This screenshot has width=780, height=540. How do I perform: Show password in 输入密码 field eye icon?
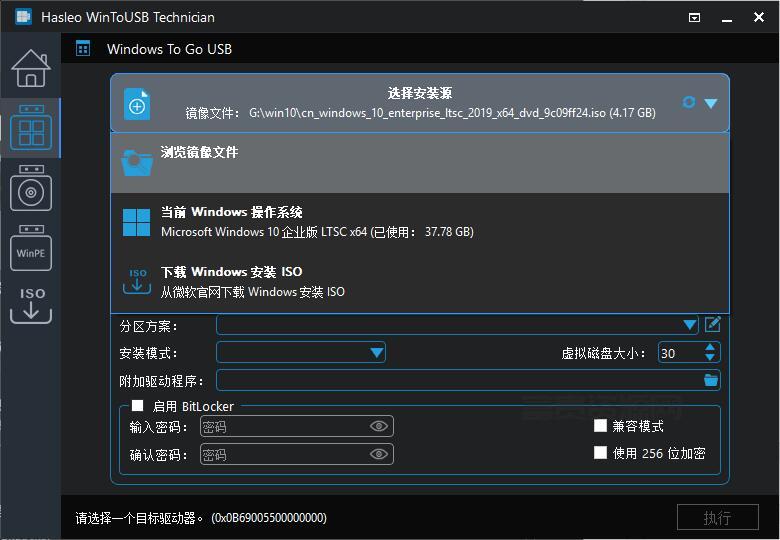(x=379, y=426)
